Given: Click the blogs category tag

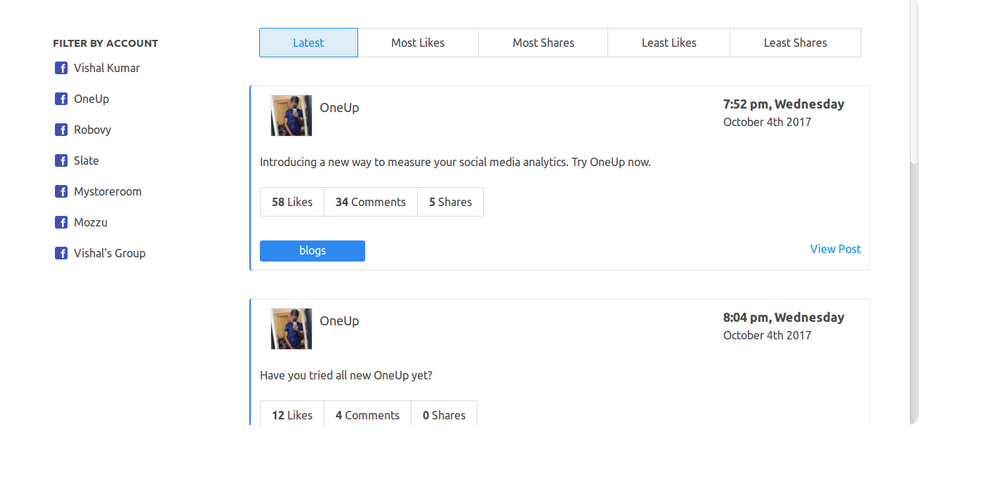Looking at the screenshot, I should [x=313, y=250].
